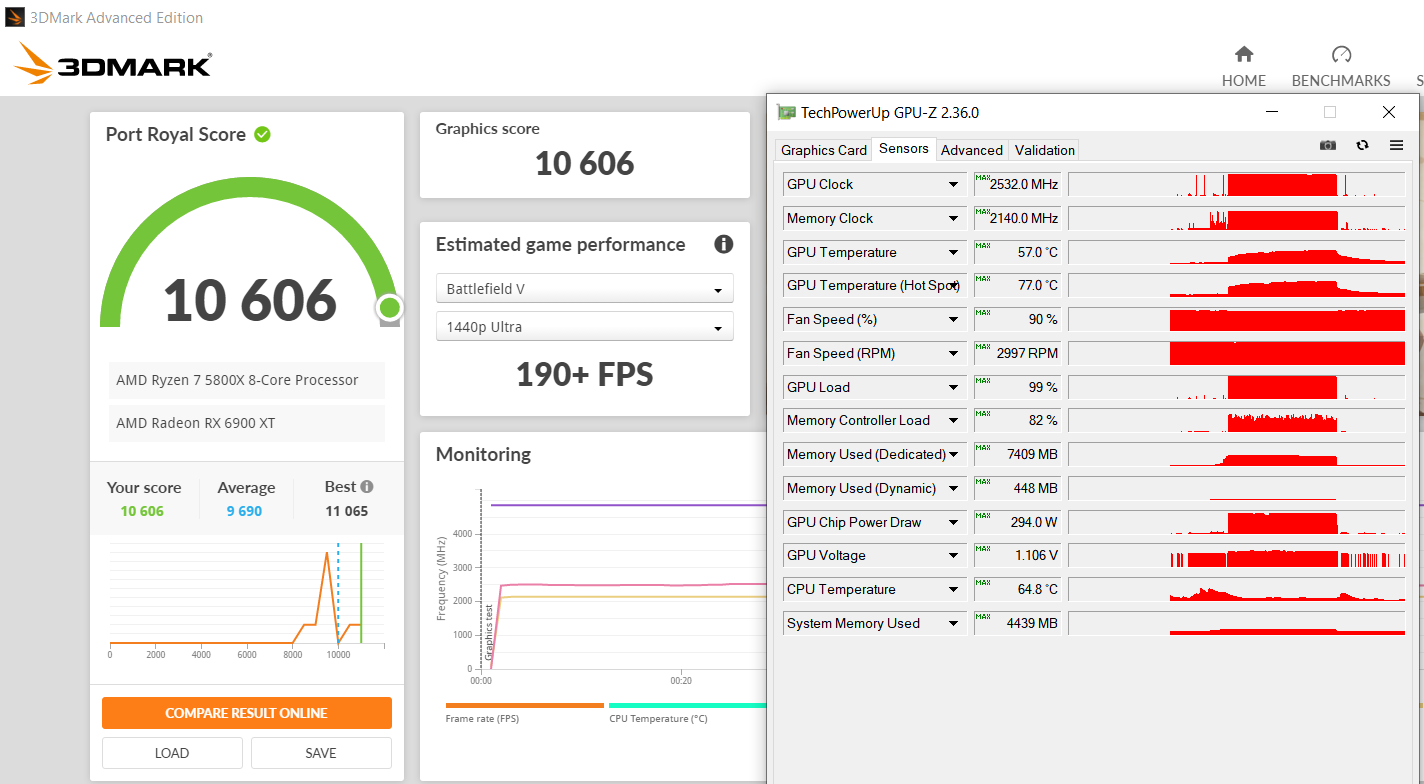The image size is (1424, 784).
Task: Click the info icon next to Best
Action: point(367,487)
